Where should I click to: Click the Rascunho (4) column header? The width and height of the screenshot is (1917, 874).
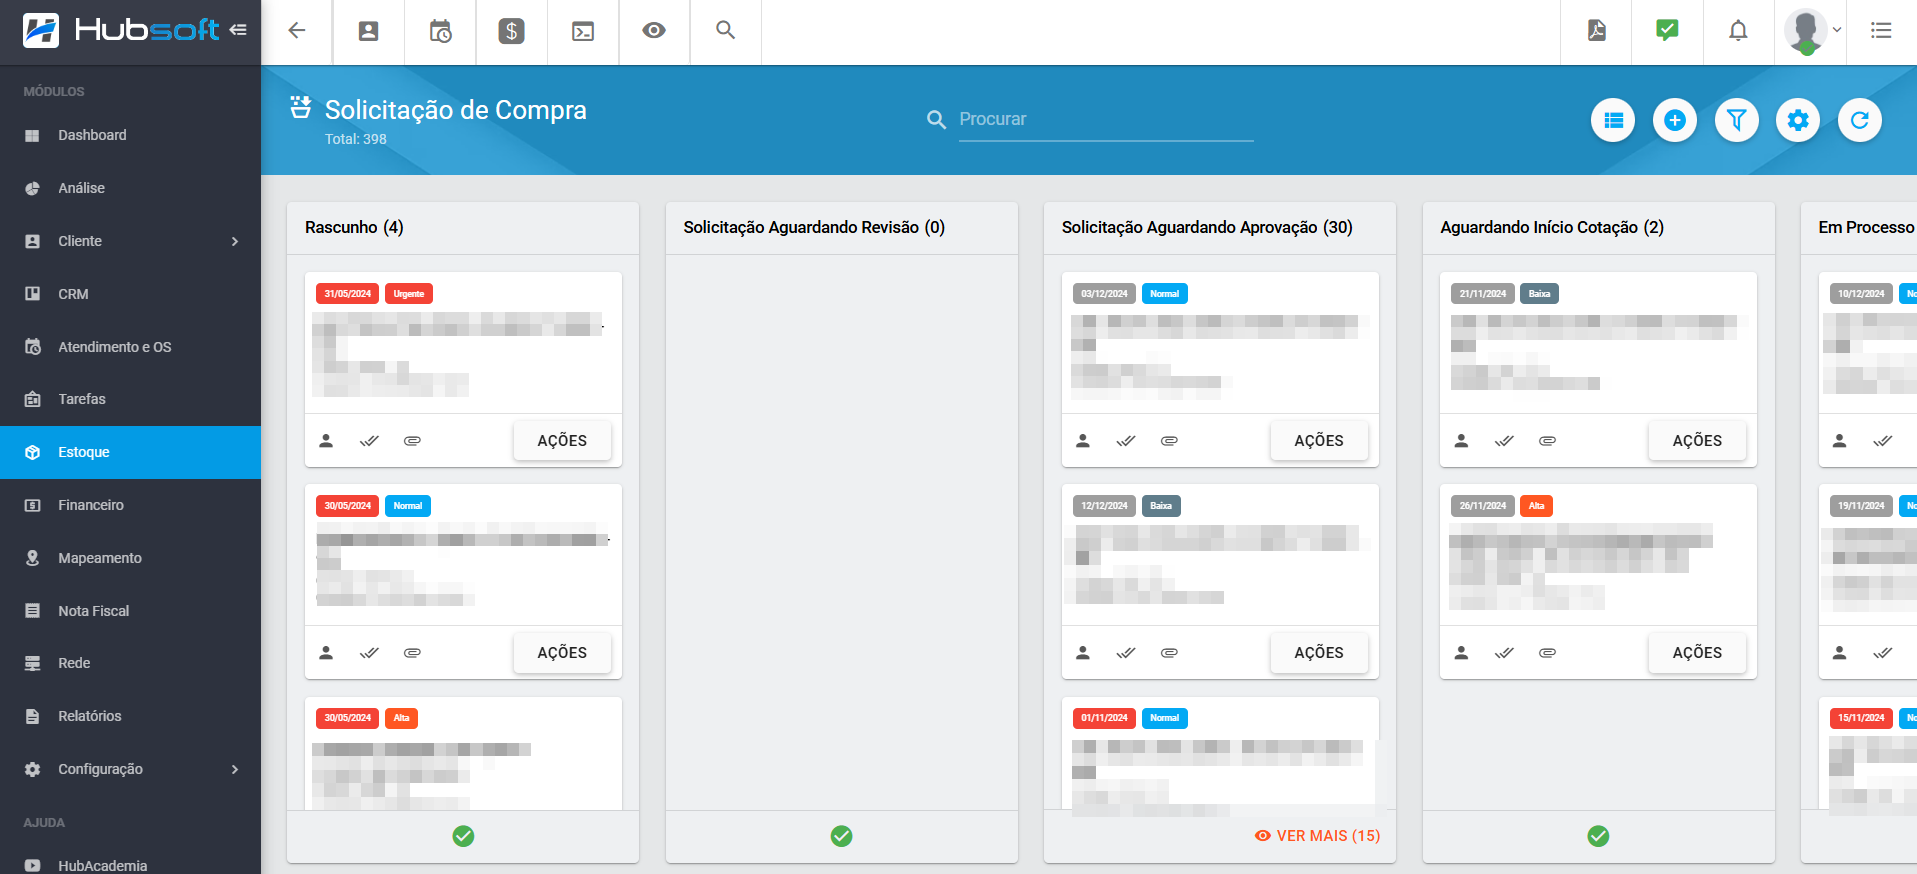tap(354, 227)
